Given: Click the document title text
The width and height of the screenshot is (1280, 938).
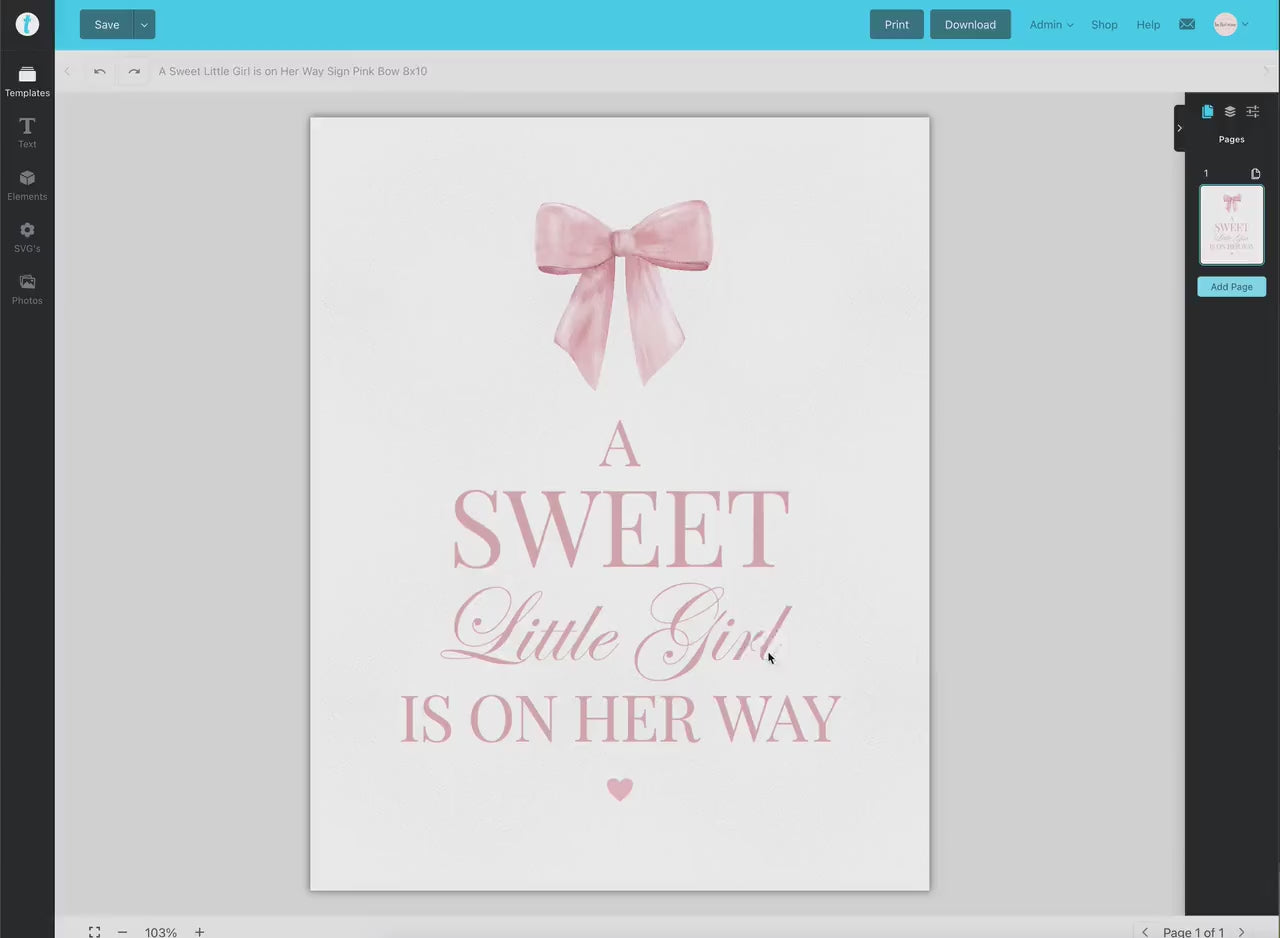Looking at the screenshot, I should coord(293,71).
